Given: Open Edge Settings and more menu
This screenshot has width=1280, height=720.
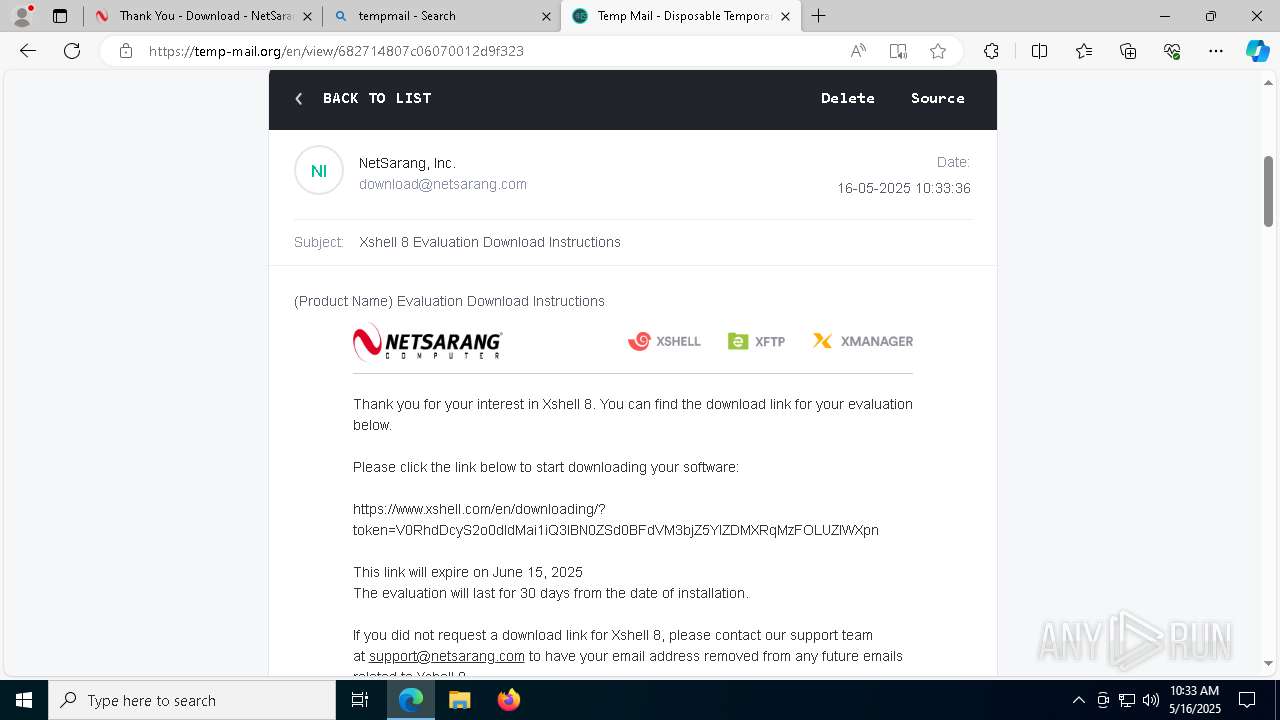Looking at the screenshot, I should [x=1216, y=51].
